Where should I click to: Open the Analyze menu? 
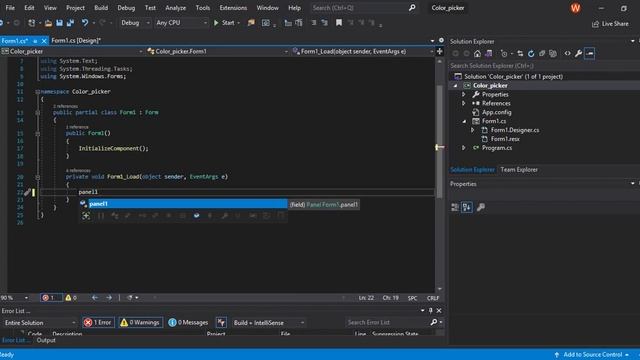pos(176,8)
